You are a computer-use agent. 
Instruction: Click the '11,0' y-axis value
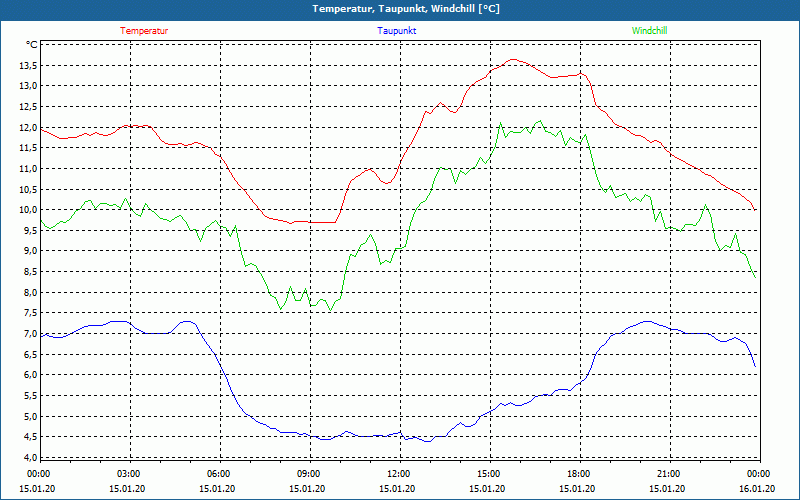pyautogui.click(x=29, y=168)
